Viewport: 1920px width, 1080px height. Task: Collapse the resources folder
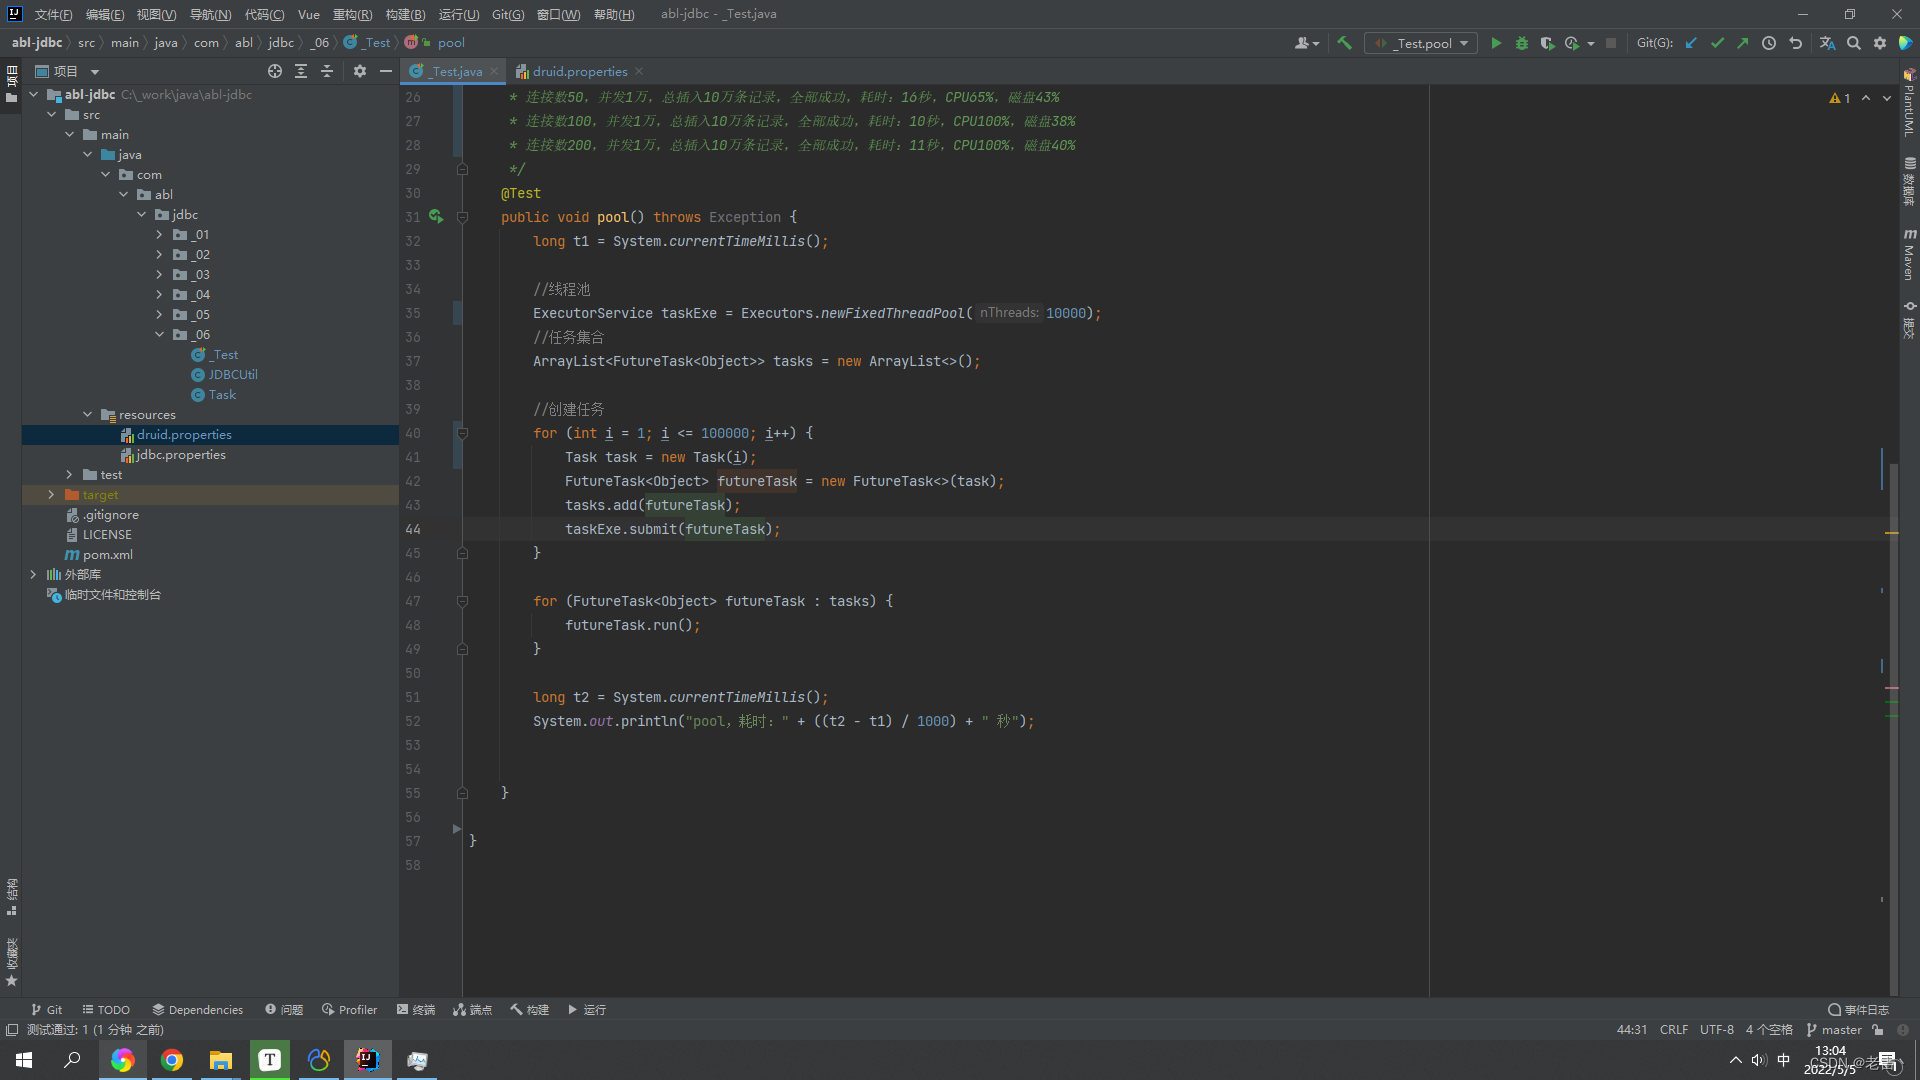tap(88, 414)
